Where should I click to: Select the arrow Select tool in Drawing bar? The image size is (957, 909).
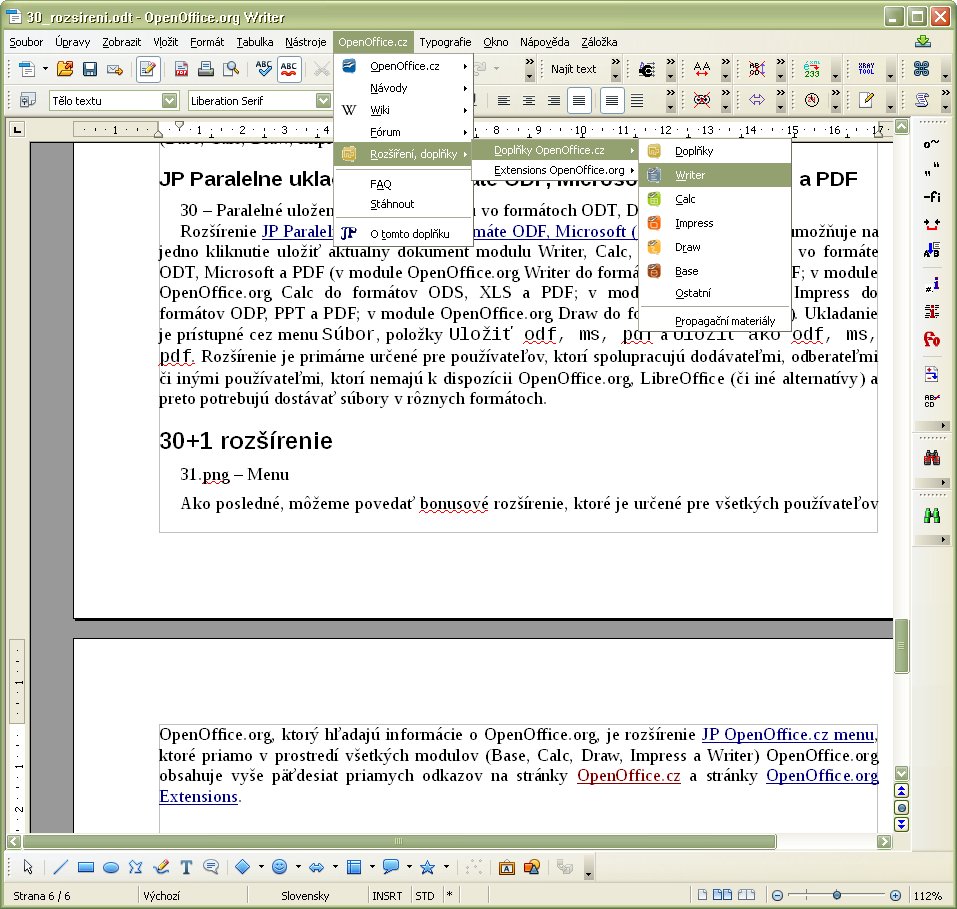[28, 867]
